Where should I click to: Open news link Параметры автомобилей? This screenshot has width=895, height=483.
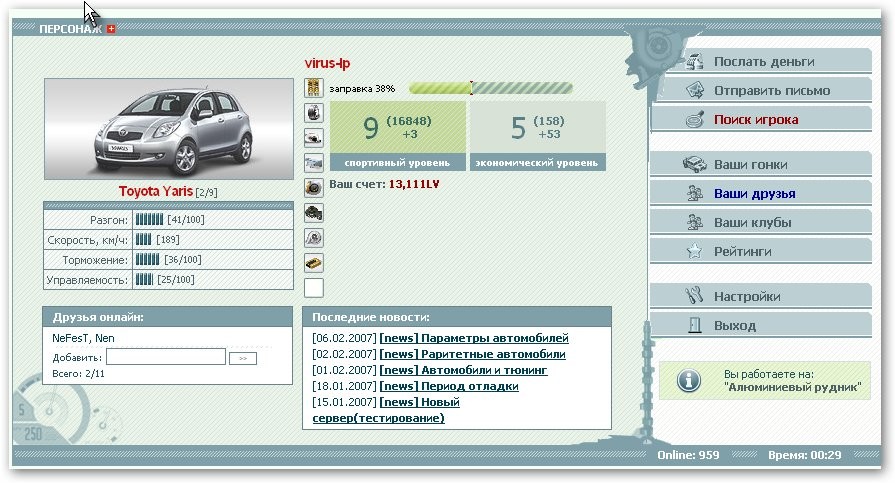coord(474,338)
